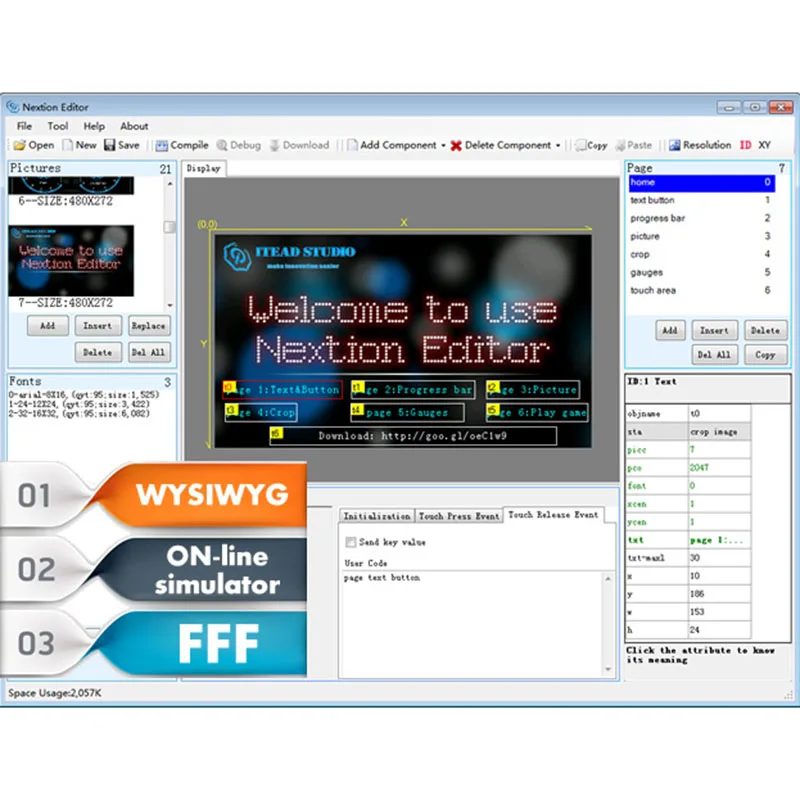Image resolution: width=800 pixels, height=800 pixels.
Task: Open the File menu
Action: tap(24, 126)
